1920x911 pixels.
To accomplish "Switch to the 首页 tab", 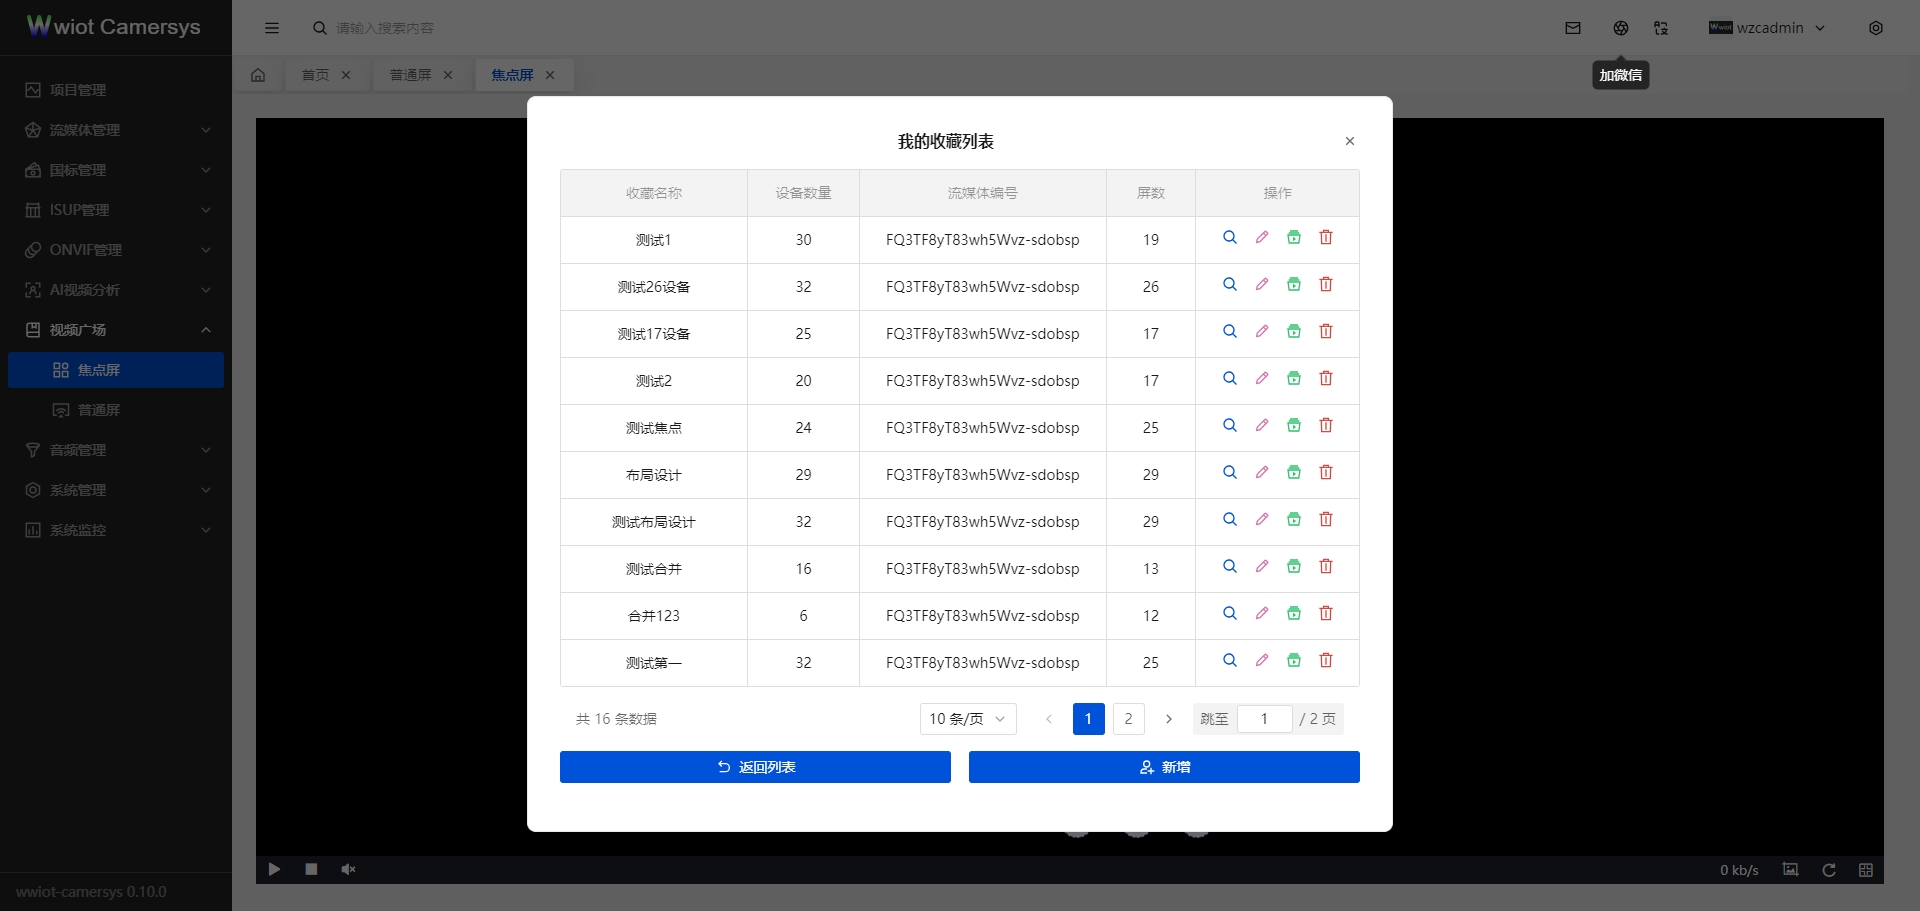I will pyautogui.click(x=314, y=74).
